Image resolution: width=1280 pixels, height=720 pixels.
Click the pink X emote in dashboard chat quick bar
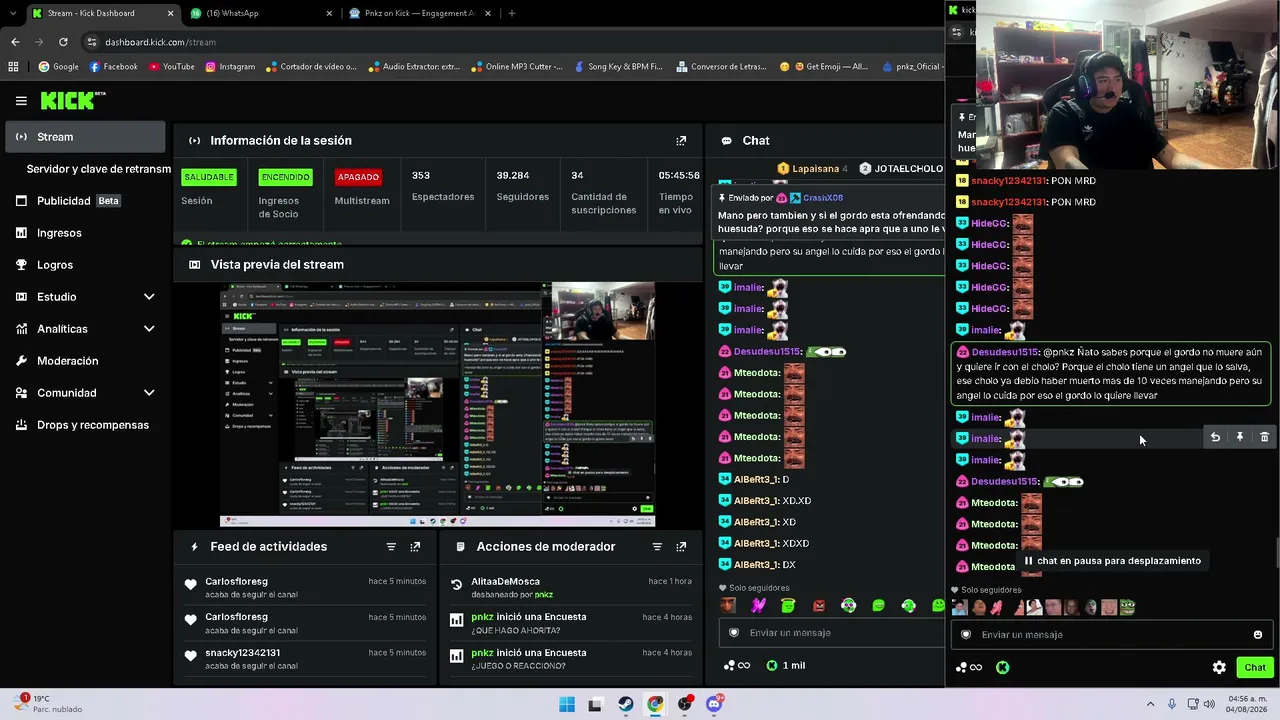tap(758, 605)
